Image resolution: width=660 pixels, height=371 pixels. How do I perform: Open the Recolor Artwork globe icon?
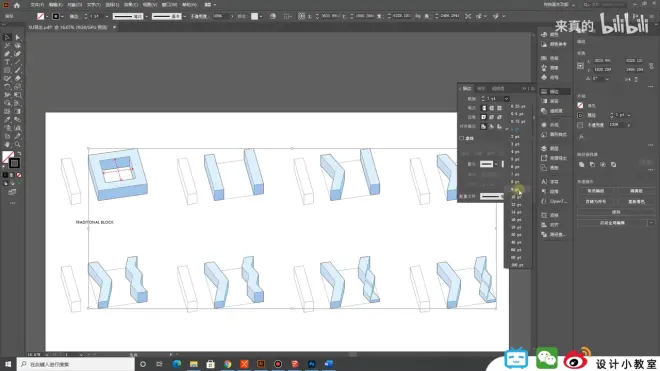[x=273, y=16]
